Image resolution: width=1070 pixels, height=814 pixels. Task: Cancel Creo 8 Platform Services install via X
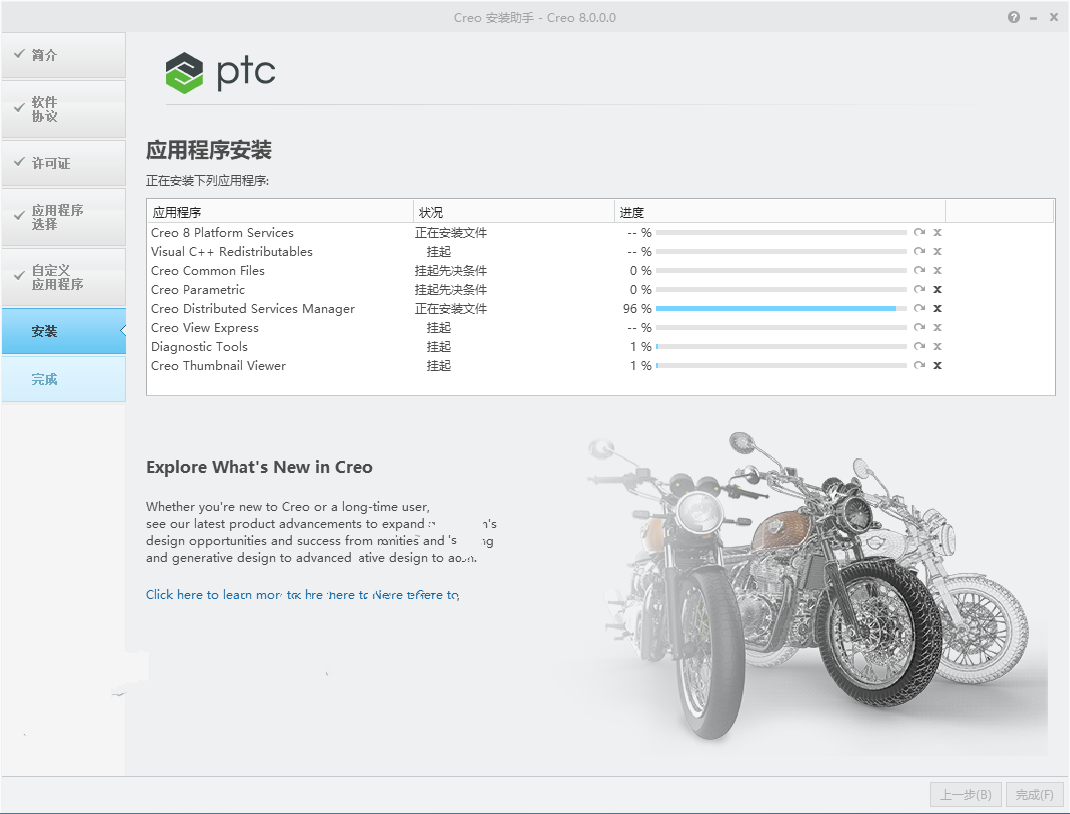938,233
